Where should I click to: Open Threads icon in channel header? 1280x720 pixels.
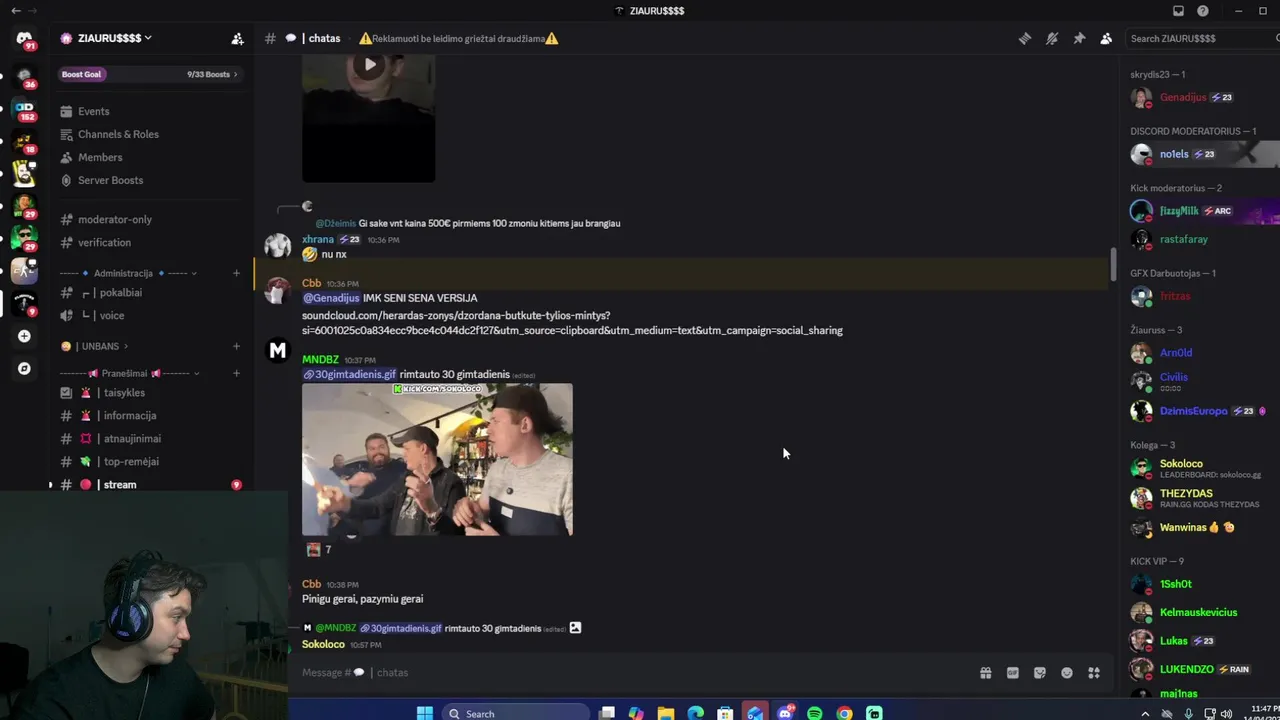[1025, 38]
